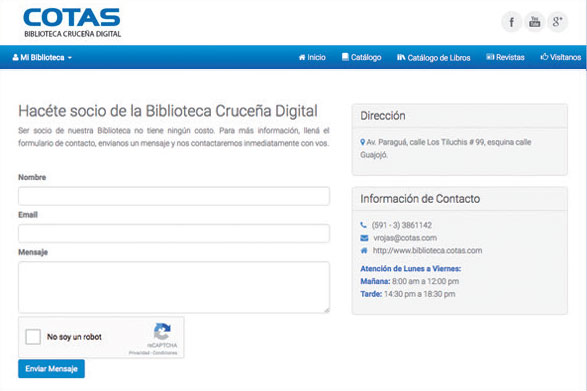Open the vrojas@cotas.com email link
This screenshot has height=391, width=587.
point(405,238)
